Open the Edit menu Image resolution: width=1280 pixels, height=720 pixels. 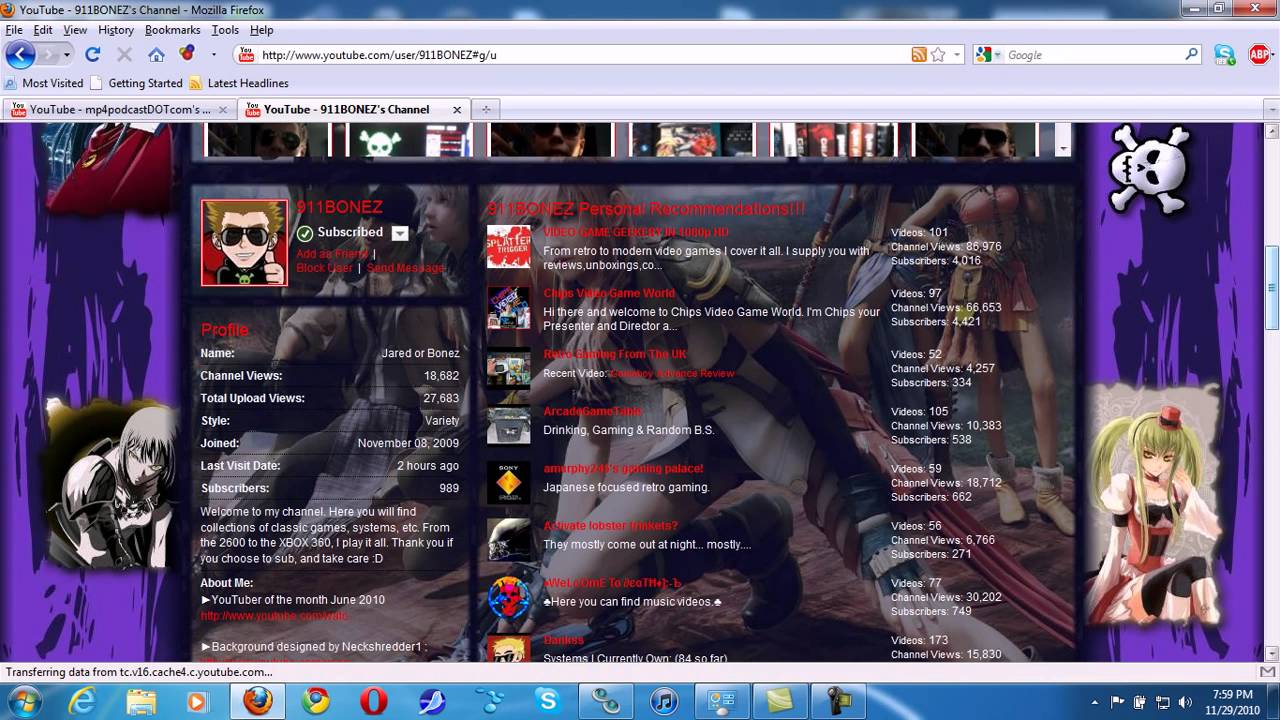[x=43, y=30]
